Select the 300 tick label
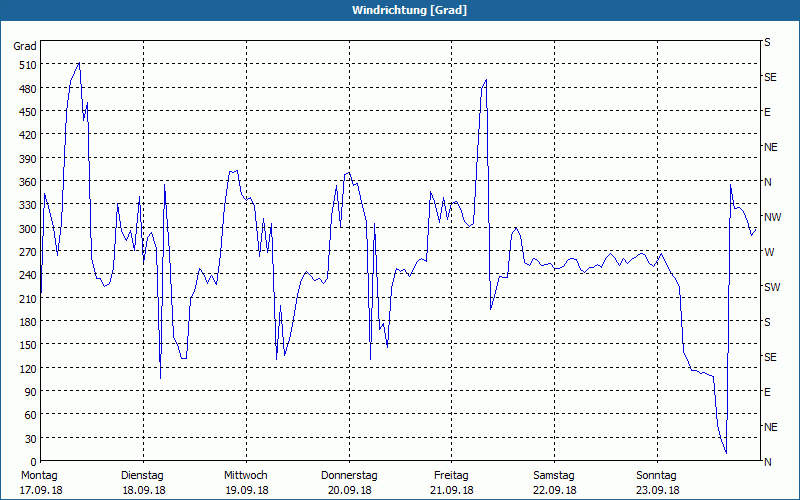 point(28,229)
